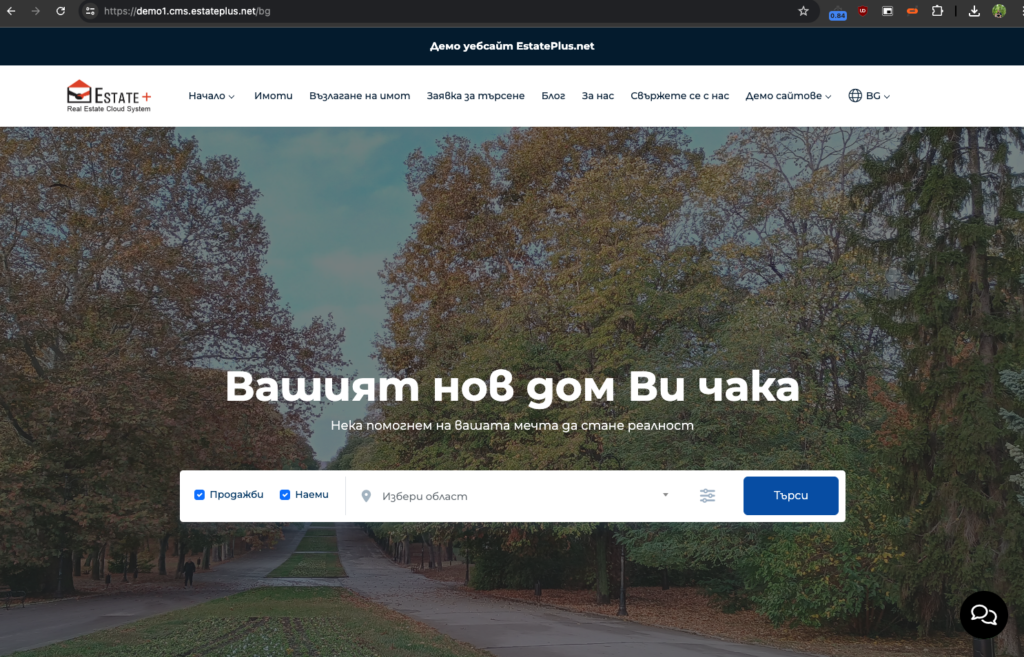Screen dimensions: 1024x657
Task: Select Имоти in the navigation menu
Action: [x=273, y=95]
